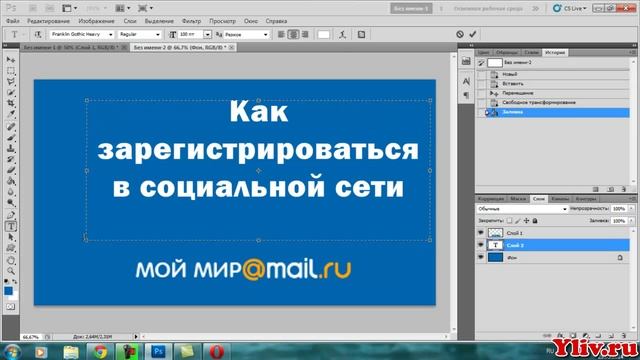Align text left

click(x=281, y=35)
